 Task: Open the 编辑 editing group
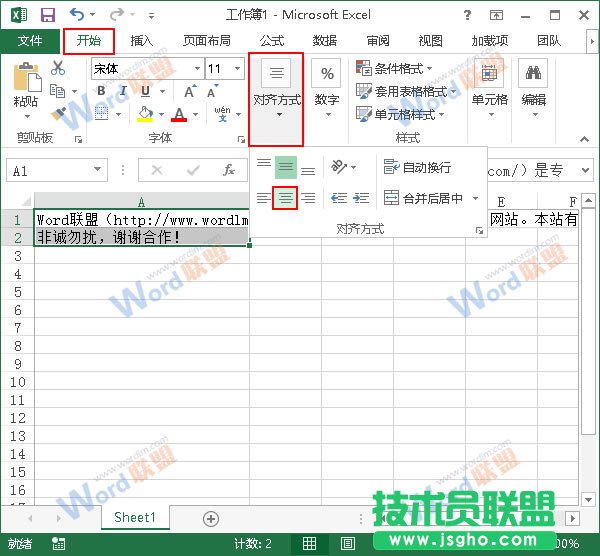click(x=533, y=89)
